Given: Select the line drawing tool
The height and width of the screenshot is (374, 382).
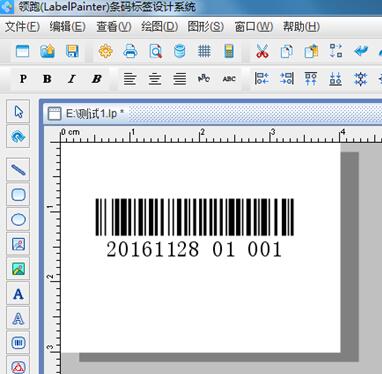Looking at the screenshot, I should 18,170.
